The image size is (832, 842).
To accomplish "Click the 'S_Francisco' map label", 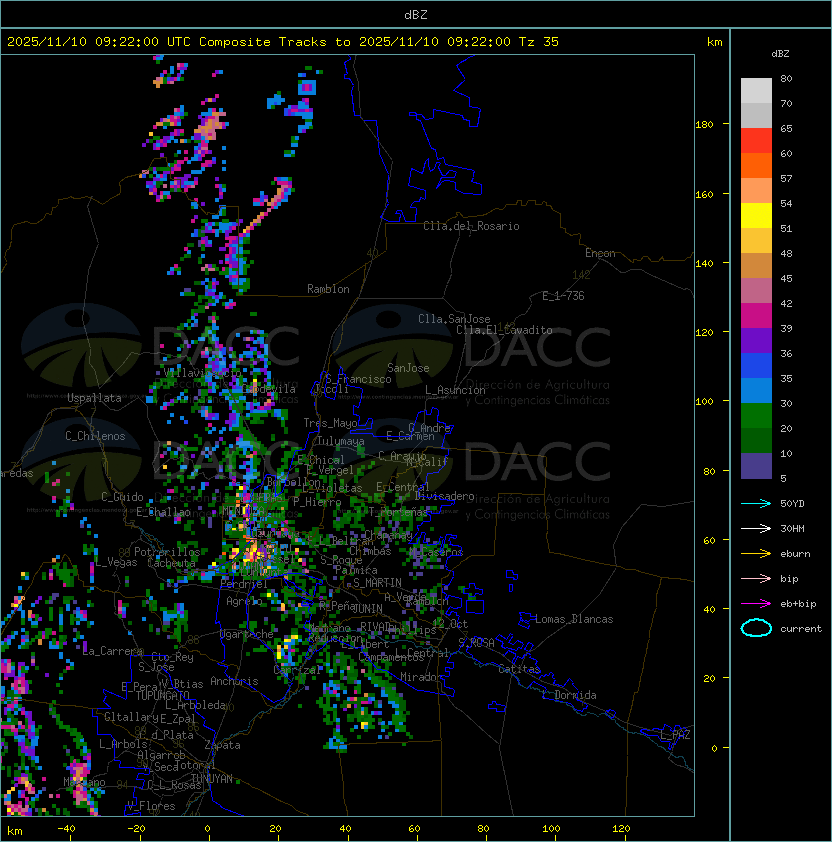I will pyautogui.click(x=358, y=379).
